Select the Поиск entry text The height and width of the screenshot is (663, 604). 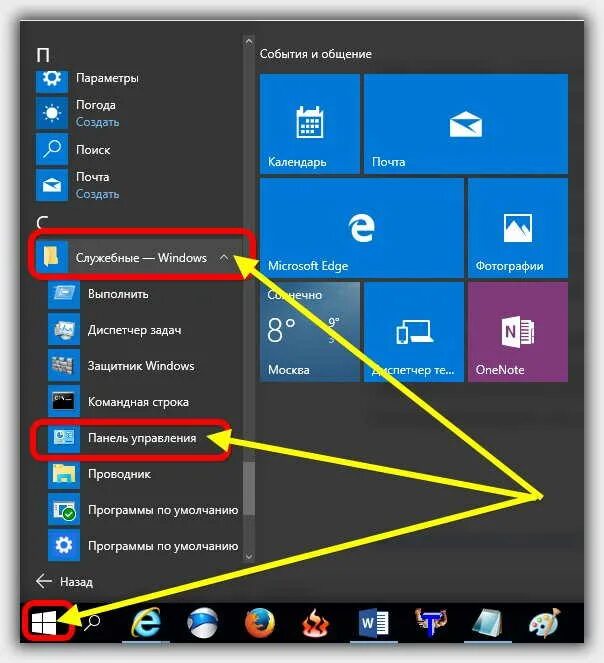pos(93,150)
